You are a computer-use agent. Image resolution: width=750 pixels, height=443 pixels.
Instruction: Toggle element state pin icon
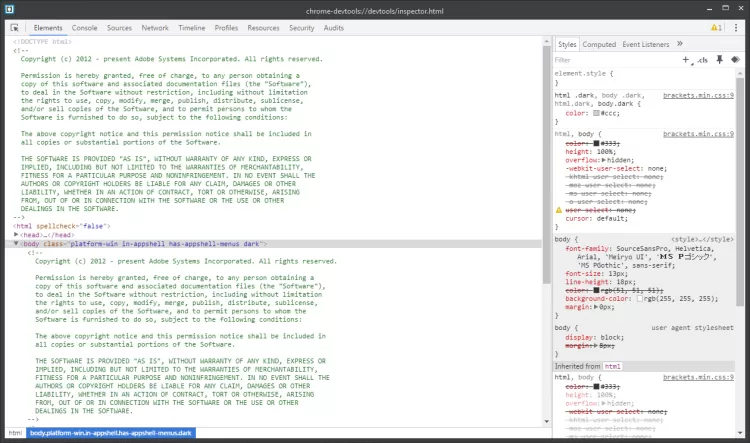click(x=719, y=60)
